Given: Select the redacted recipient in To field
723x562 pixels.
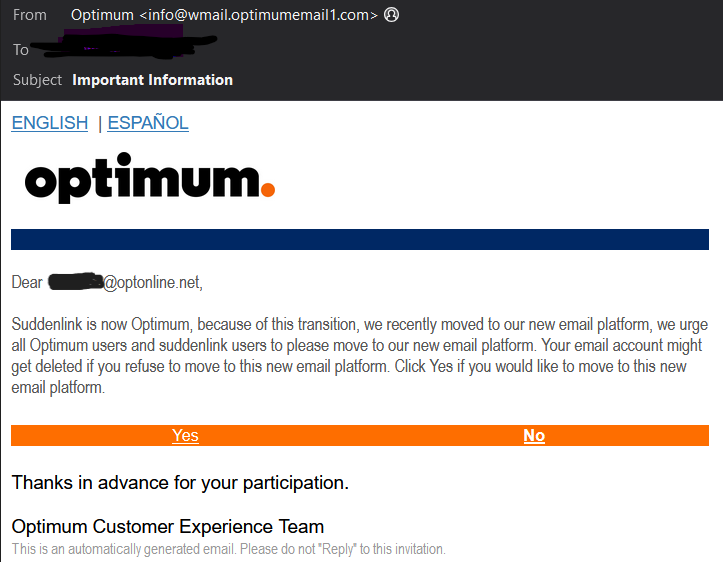Looking at the screenshot, I should pos(120,45).
